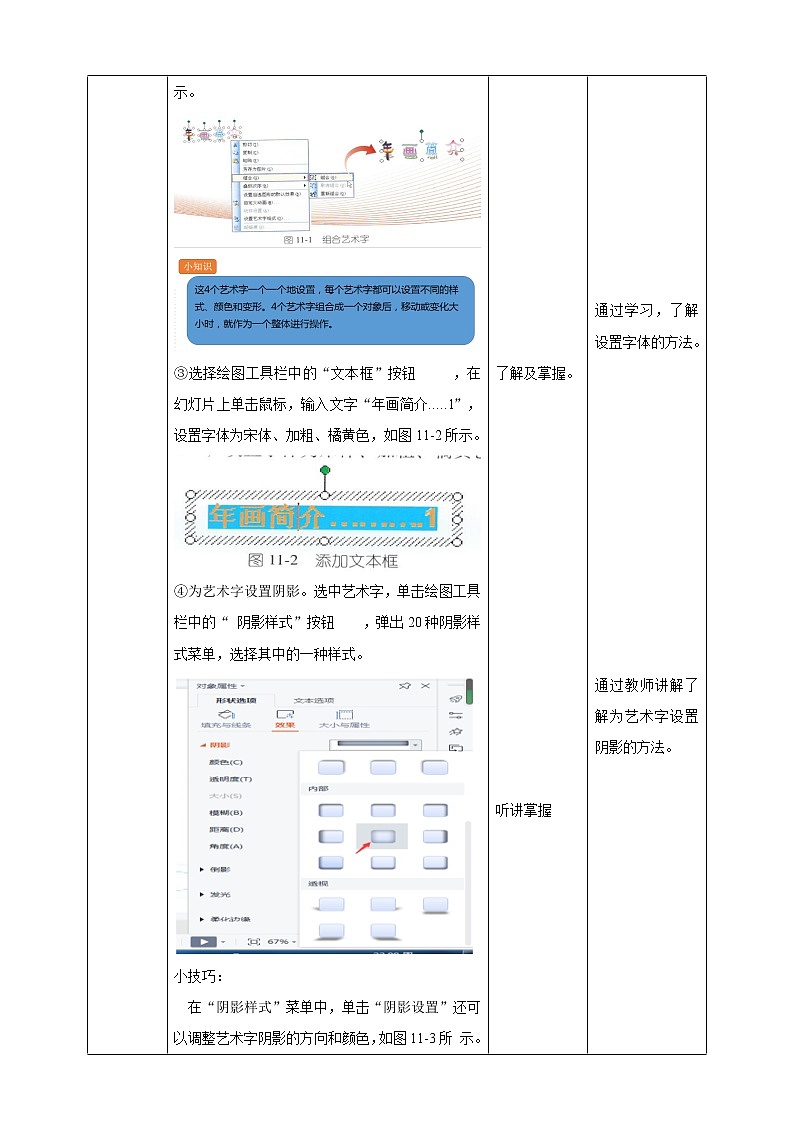Click the fit-to-window zoom icon
794x1123 pixels.
[x=253, y=942]
